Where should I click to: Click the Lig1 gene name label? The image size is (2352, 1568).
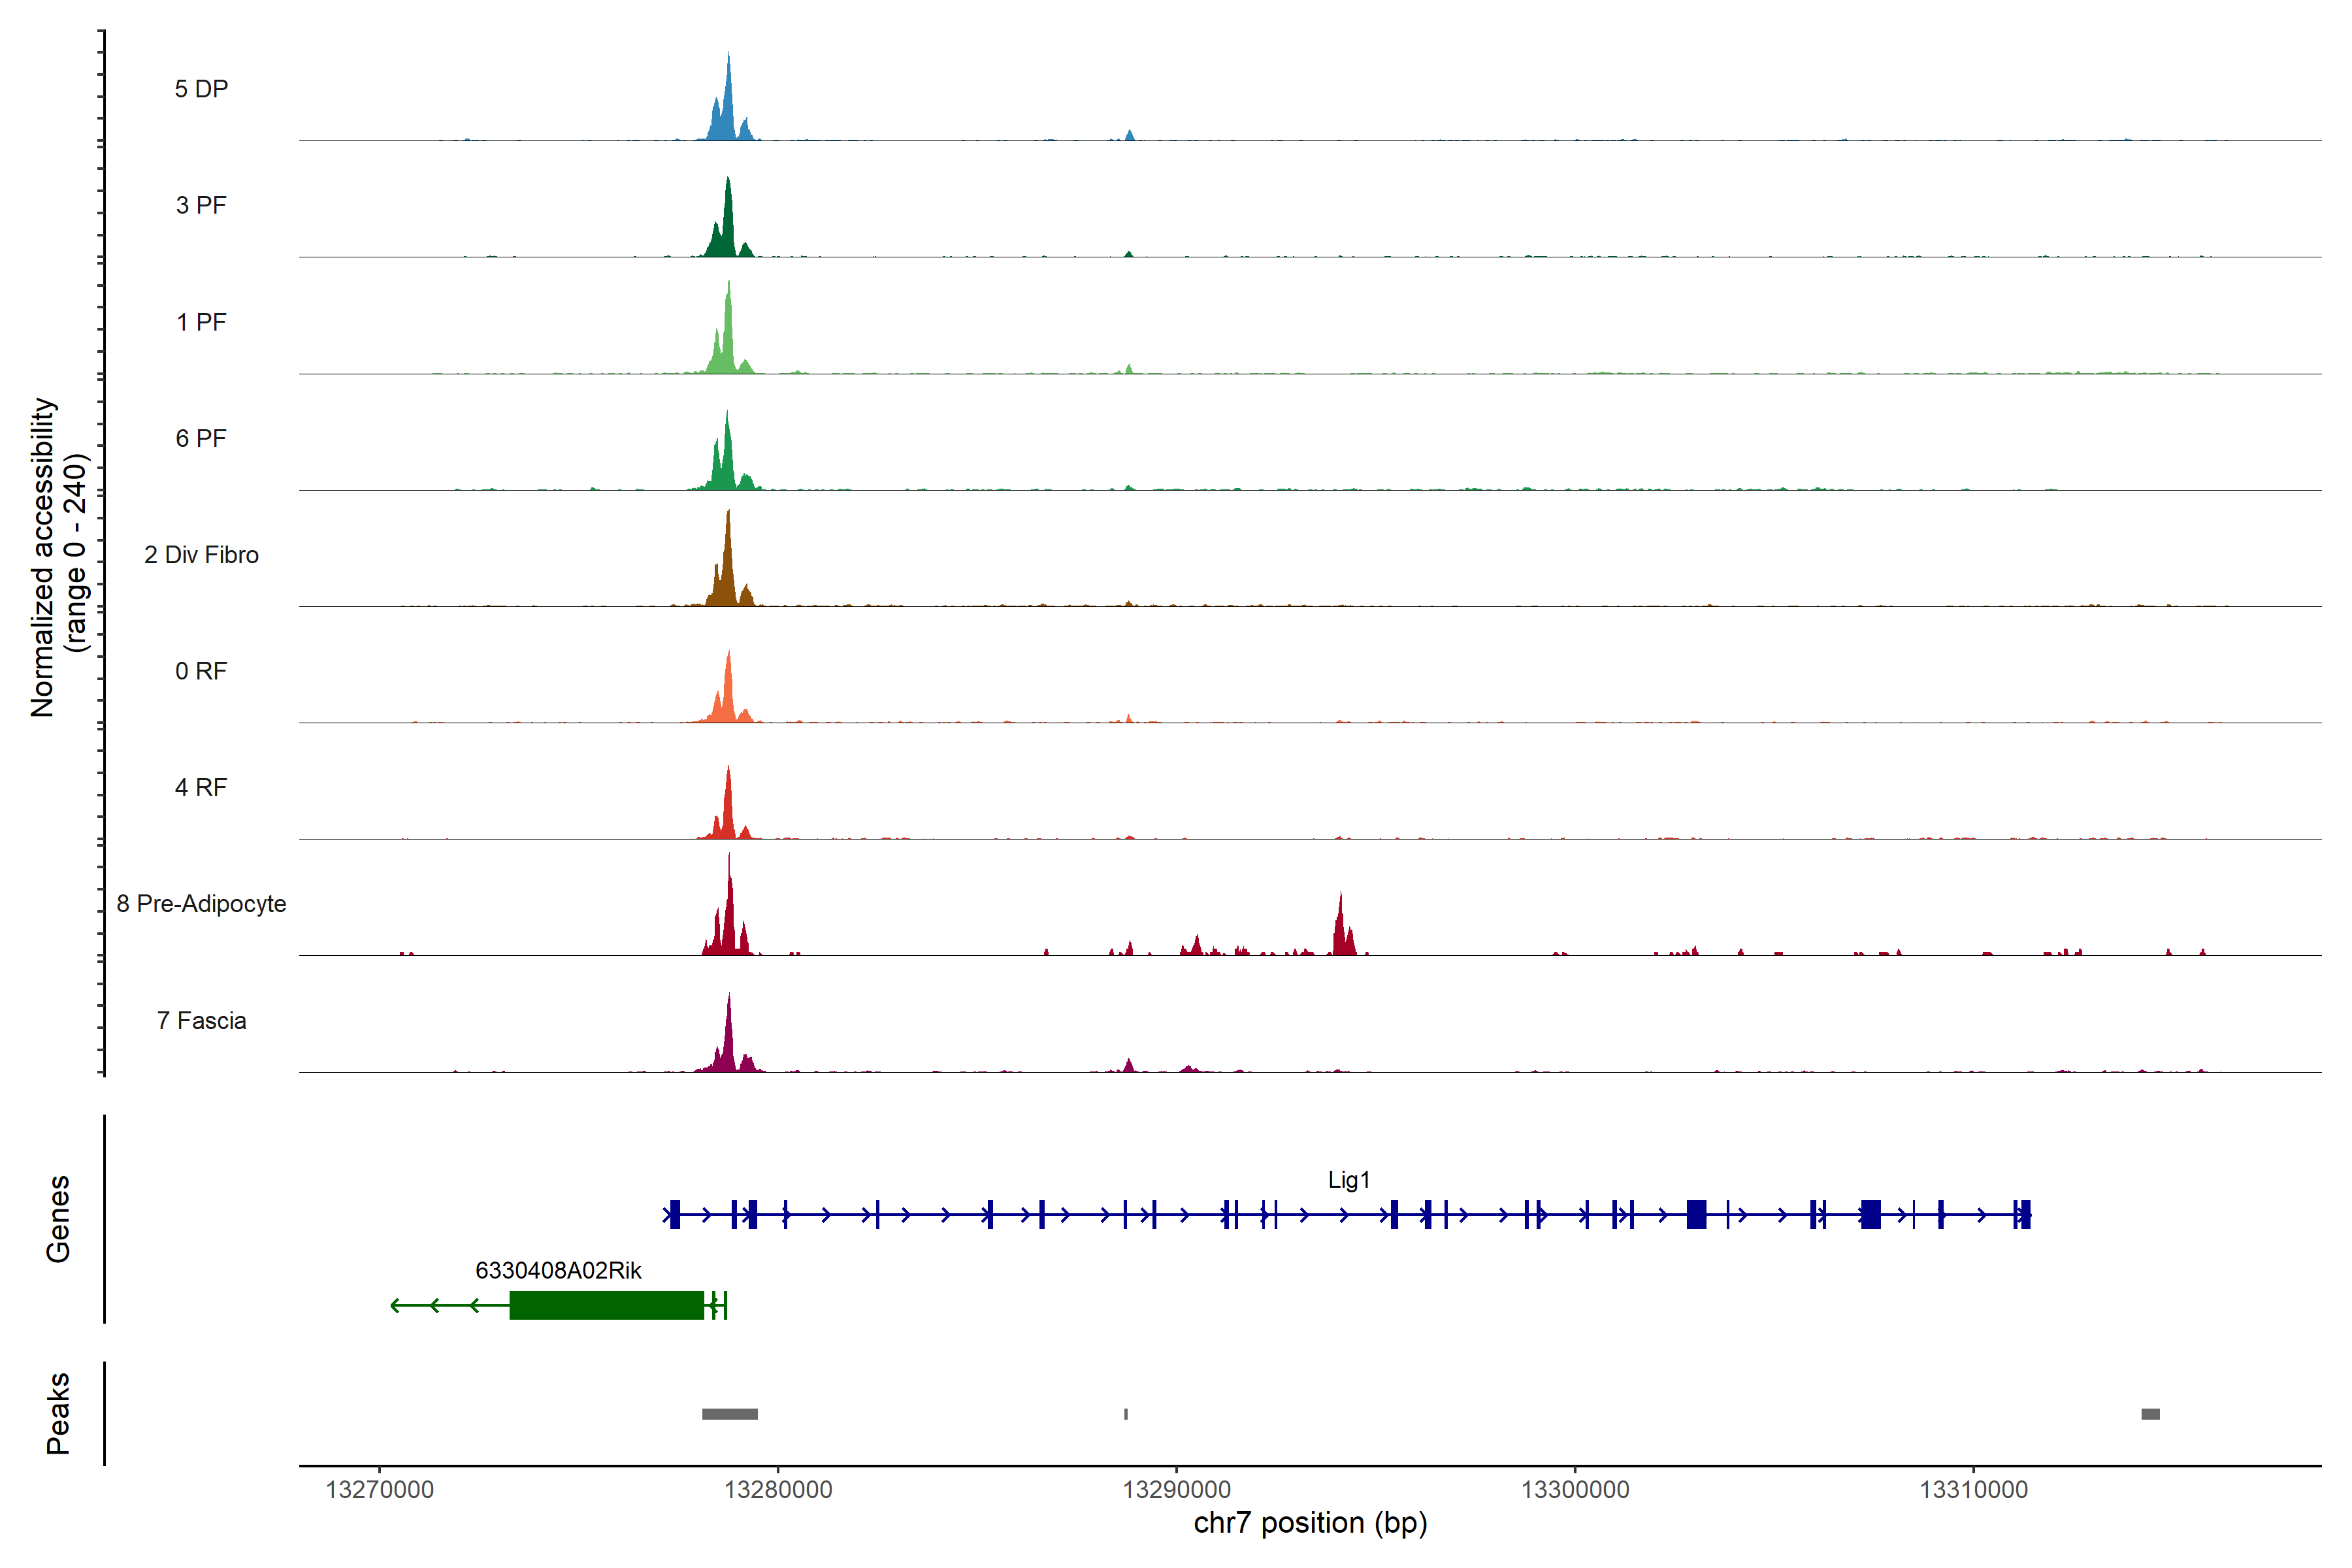pyautogui.click(x=1348, y=1180)
